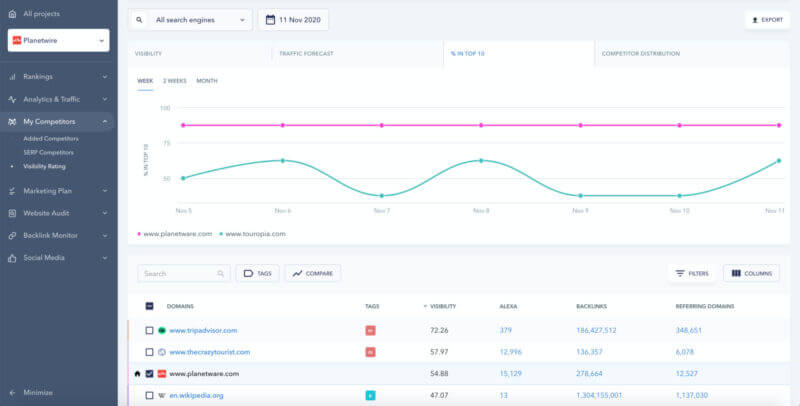Open Visibility Rating submenu item

pos(44,166)
